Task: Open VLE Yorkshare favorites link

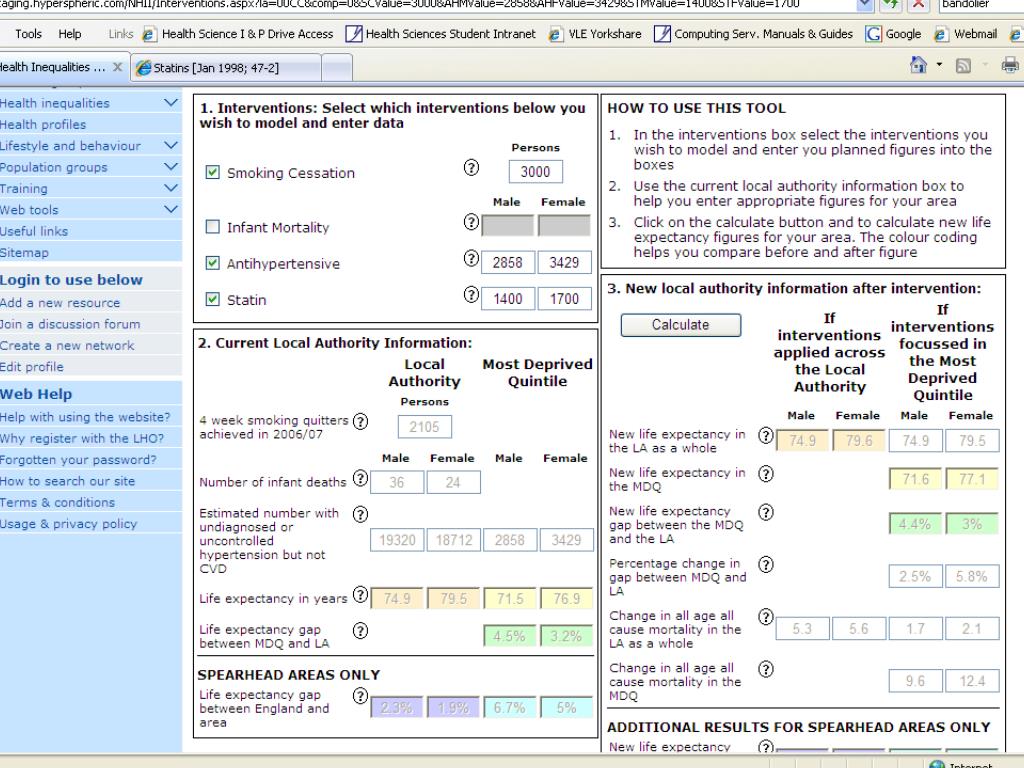Action: (594, 34)
